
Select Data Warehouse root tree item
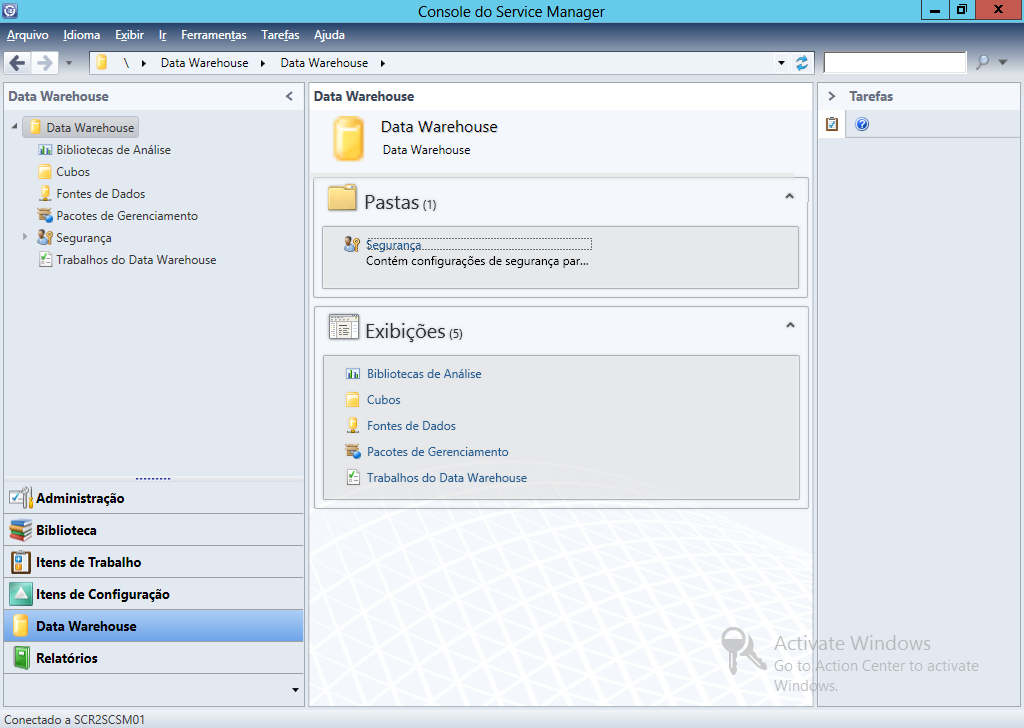81,127
